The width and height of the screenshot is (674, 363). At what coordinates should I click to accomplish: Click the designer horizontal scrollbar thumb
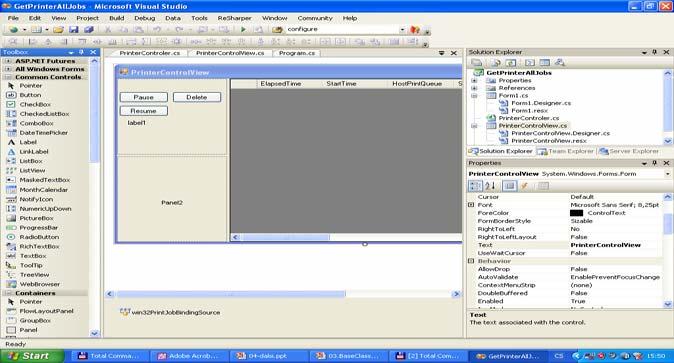[230, 294]
